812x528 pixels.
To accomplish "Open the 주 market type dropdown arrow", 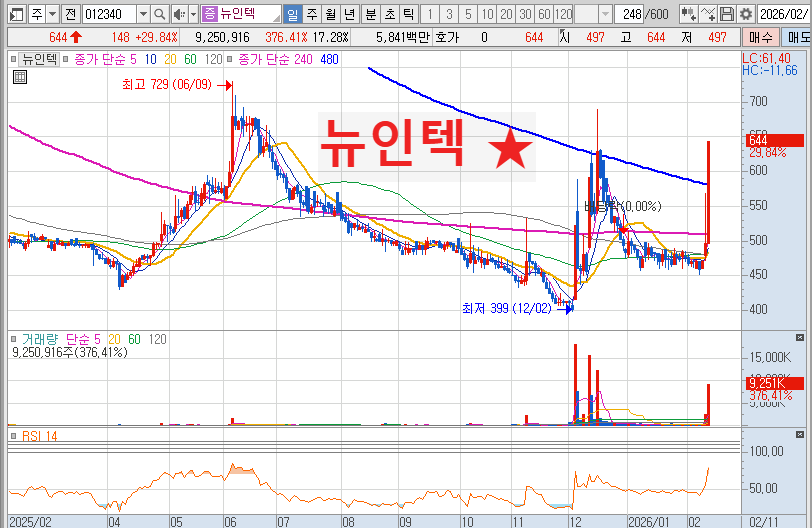I will point(52,14).
